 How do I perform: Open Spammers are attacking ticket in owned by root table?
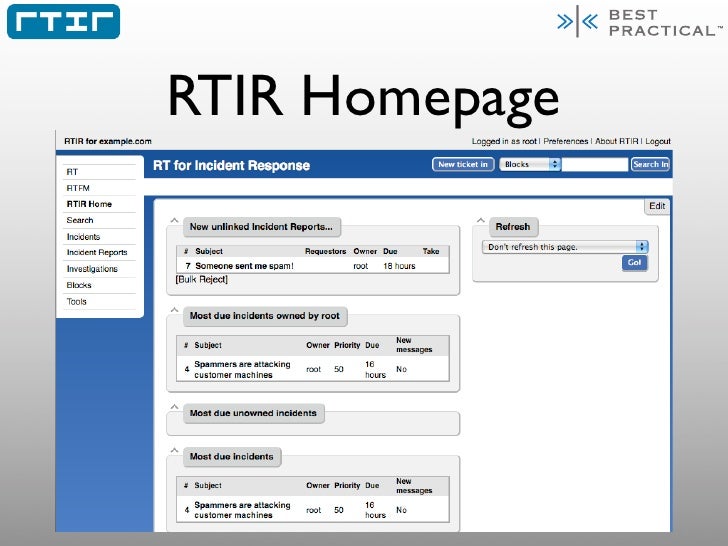tap(242, 370)
